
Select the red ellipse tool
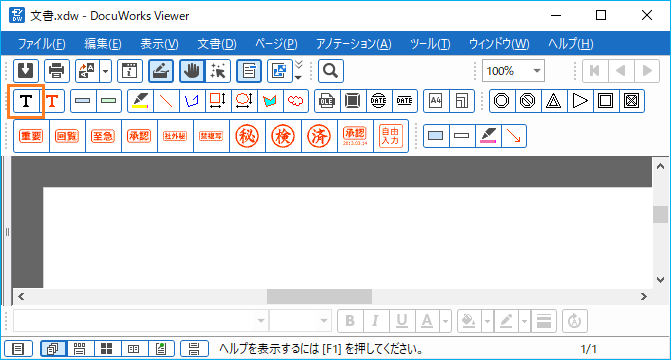244,101
